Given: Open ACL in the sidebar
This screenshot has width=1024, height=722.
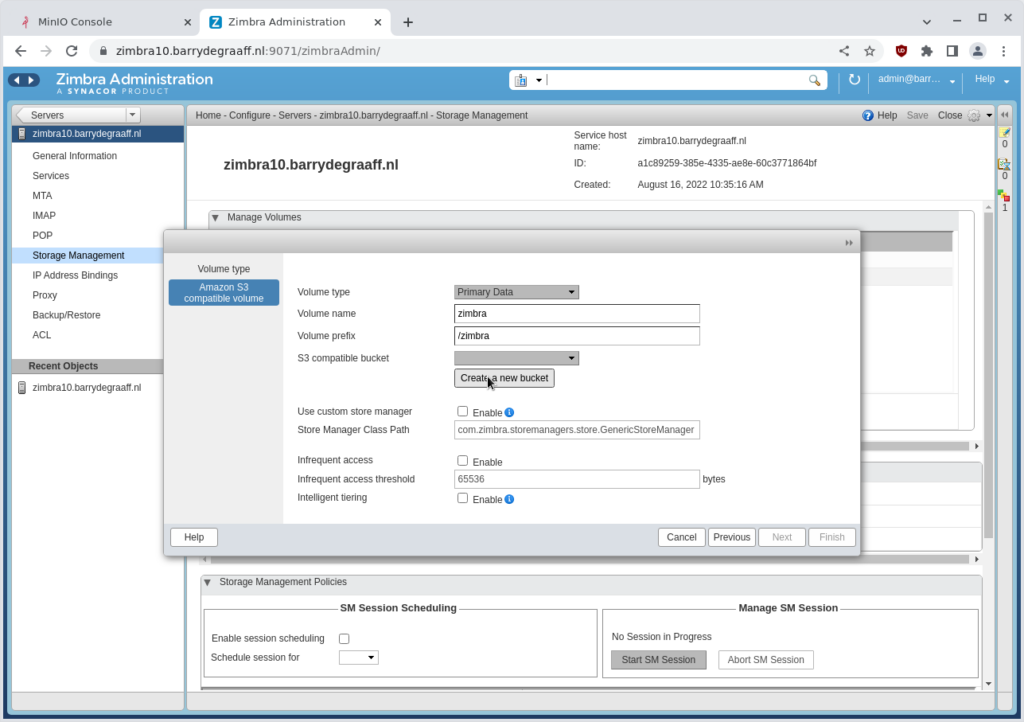Looking at the screenshot, I should click(x=41, y=335).
